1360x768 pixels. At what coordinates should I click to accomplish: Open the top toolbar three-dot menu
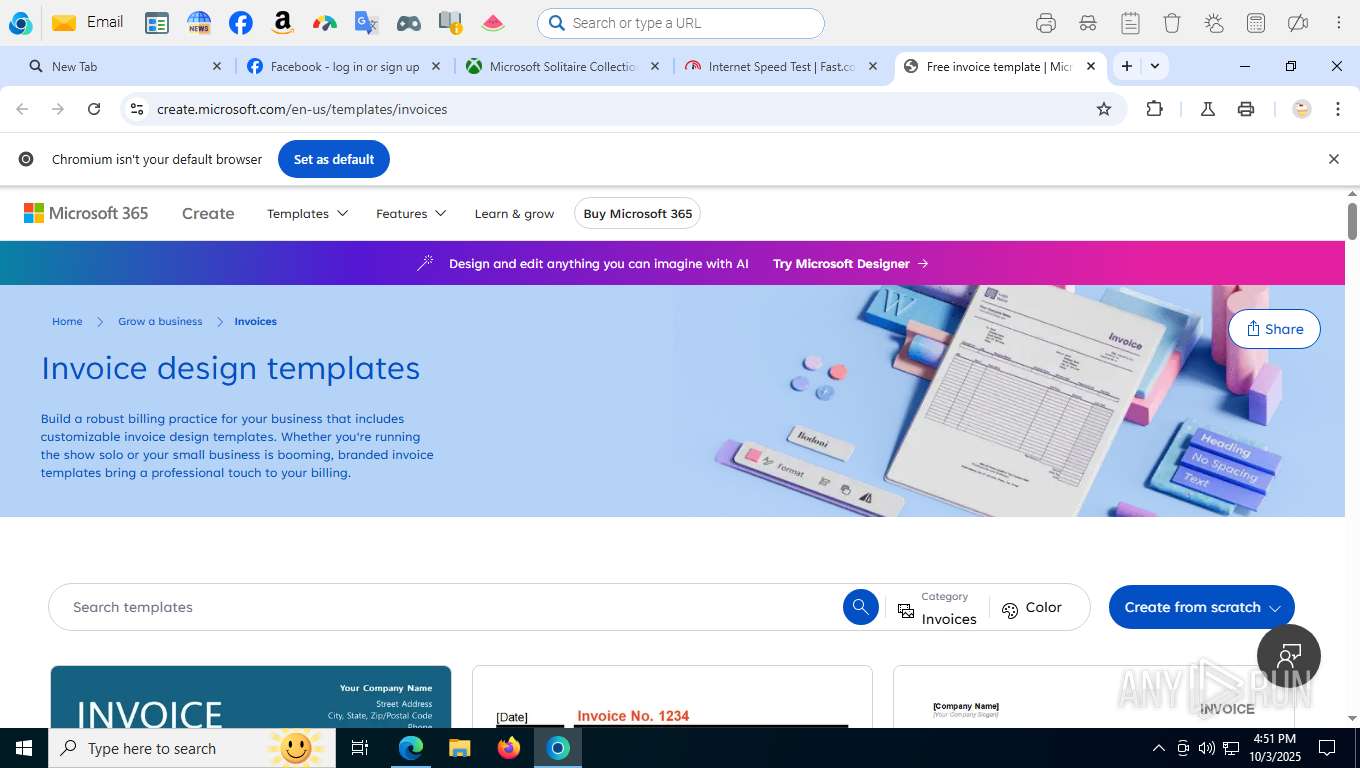pos(1338,23)
